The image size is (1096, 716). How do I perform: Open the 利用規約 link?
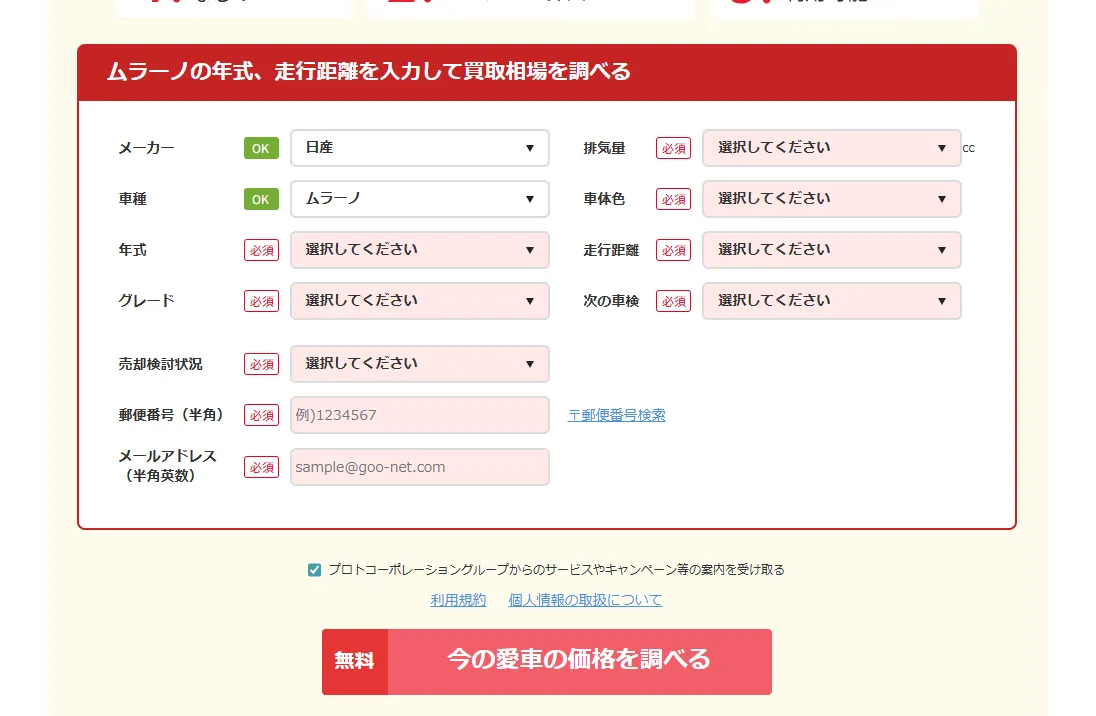pos(458,600)
